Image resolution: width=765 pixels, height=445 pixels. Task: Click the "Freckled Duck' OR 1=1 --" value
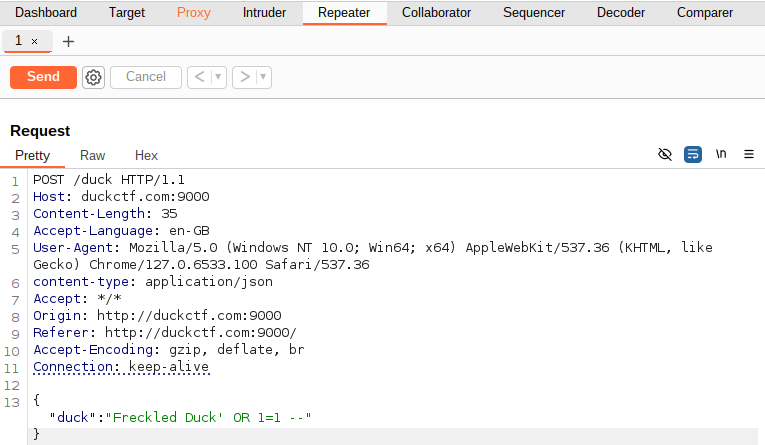point(208,418)
